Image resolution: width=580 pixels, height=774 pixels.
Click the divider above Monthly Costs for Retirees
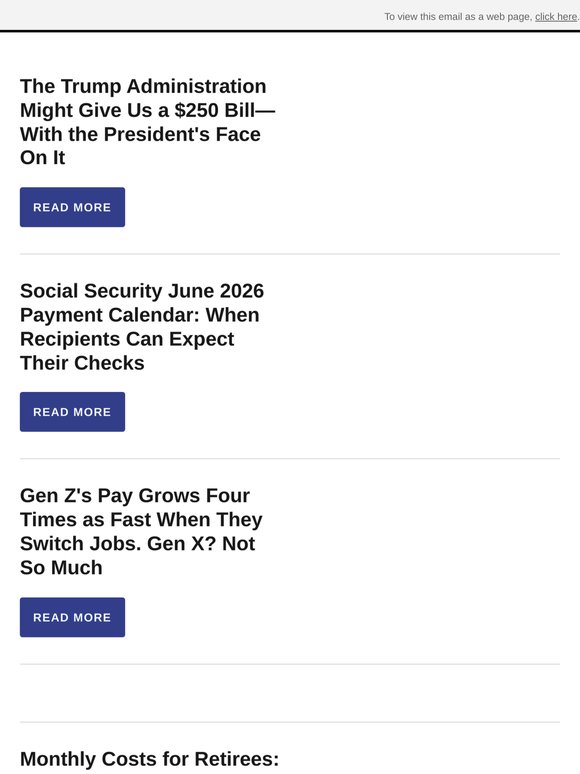coord(290,723)
